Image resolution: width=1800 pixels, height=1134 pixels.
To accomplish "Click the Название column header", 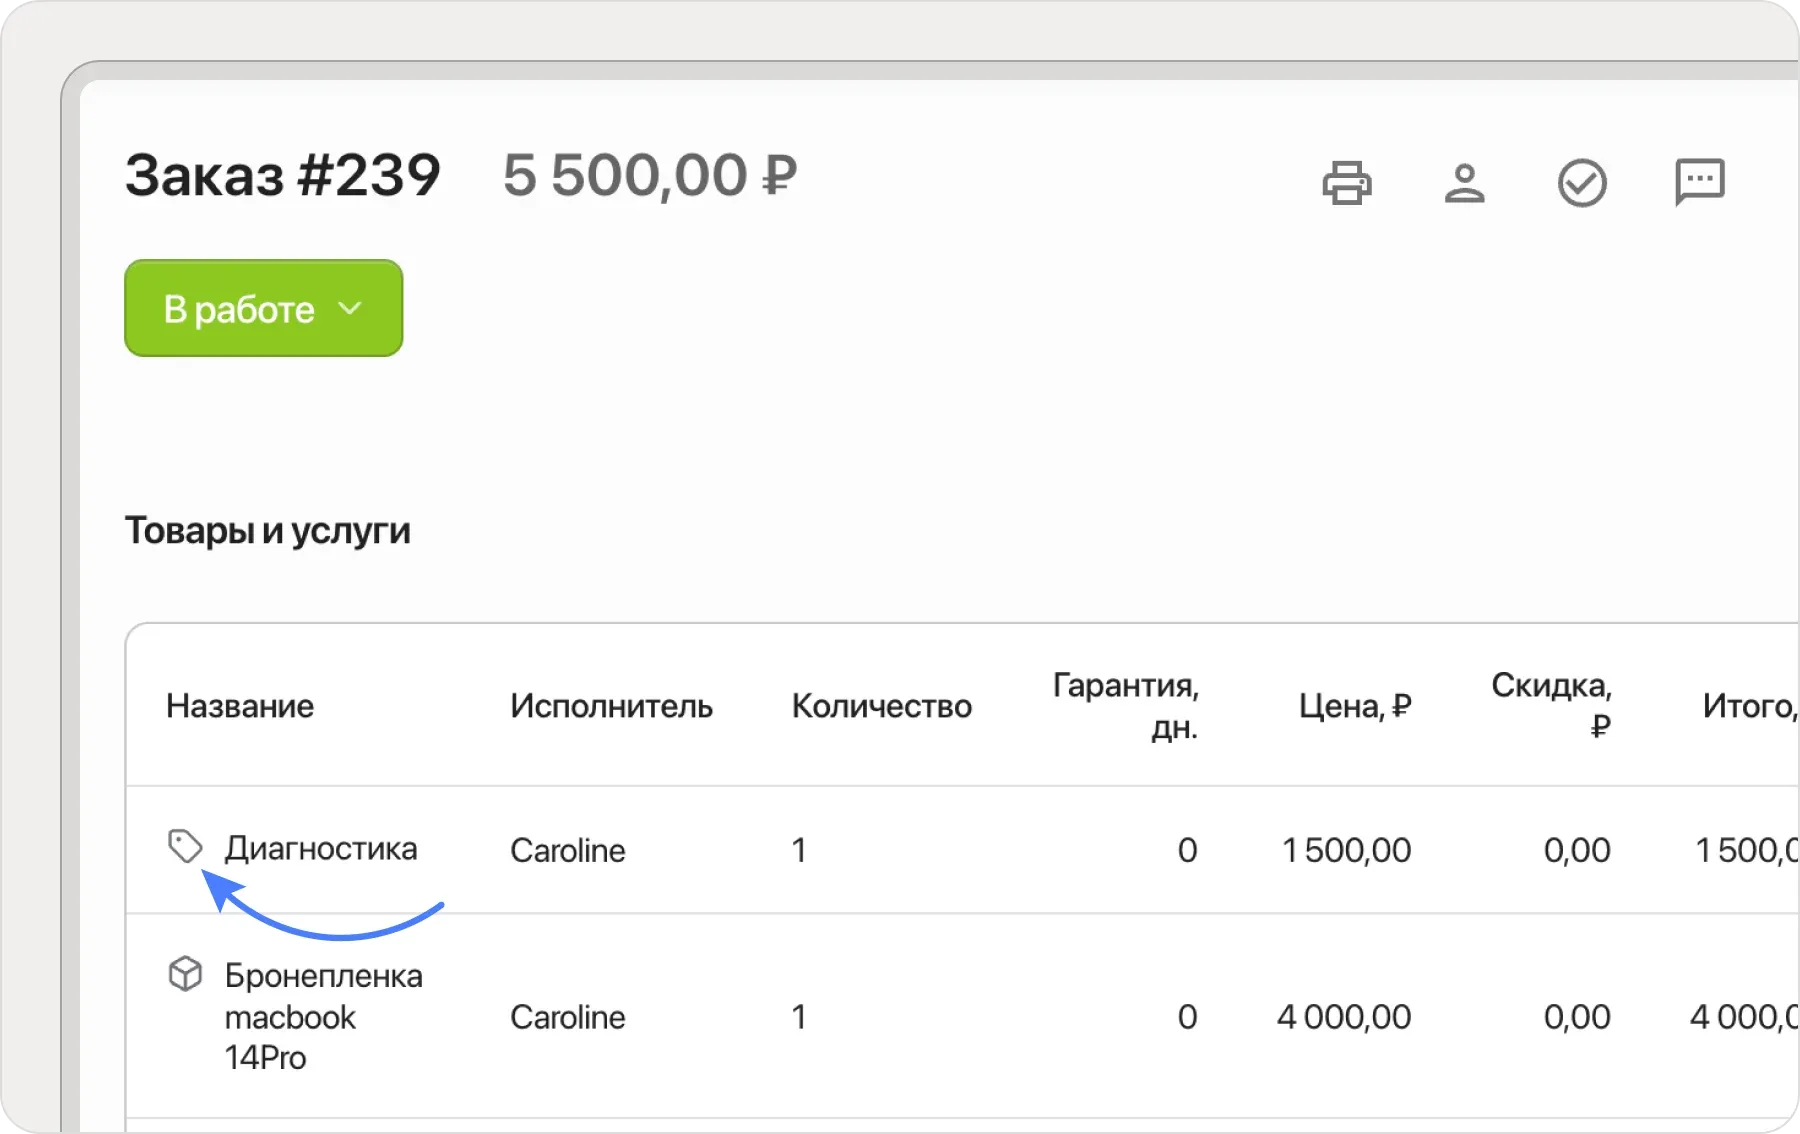I will (x=240, y=706).
